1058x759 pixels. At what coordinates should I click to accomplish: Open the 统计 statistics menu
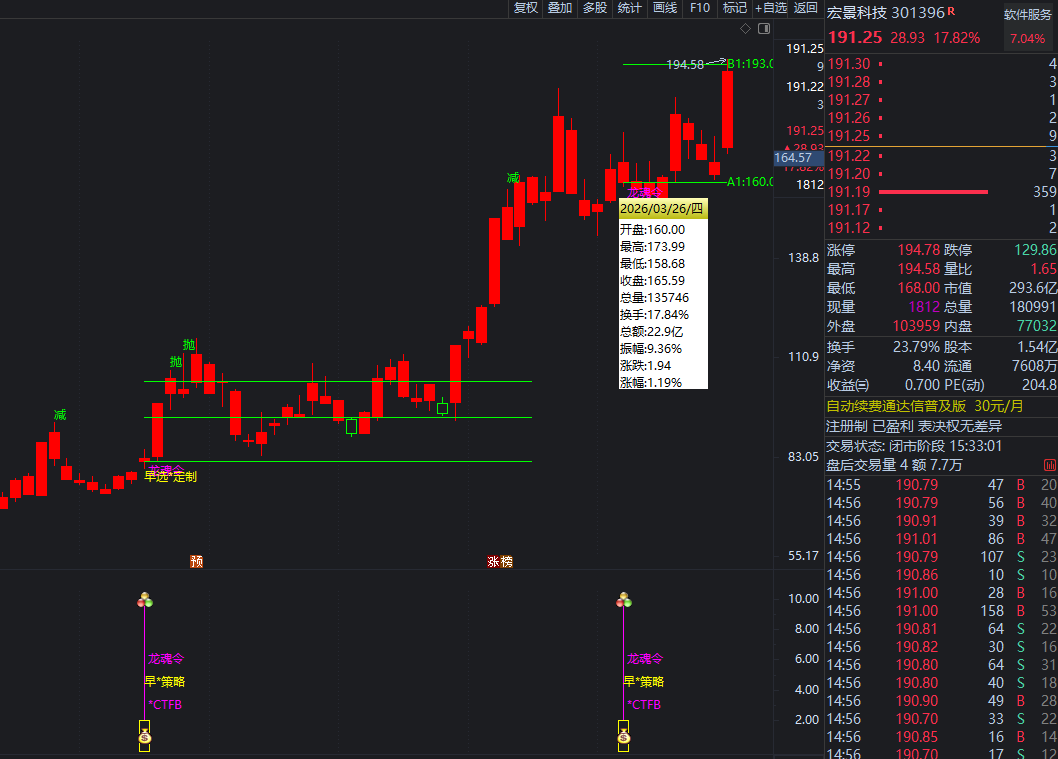630,8
